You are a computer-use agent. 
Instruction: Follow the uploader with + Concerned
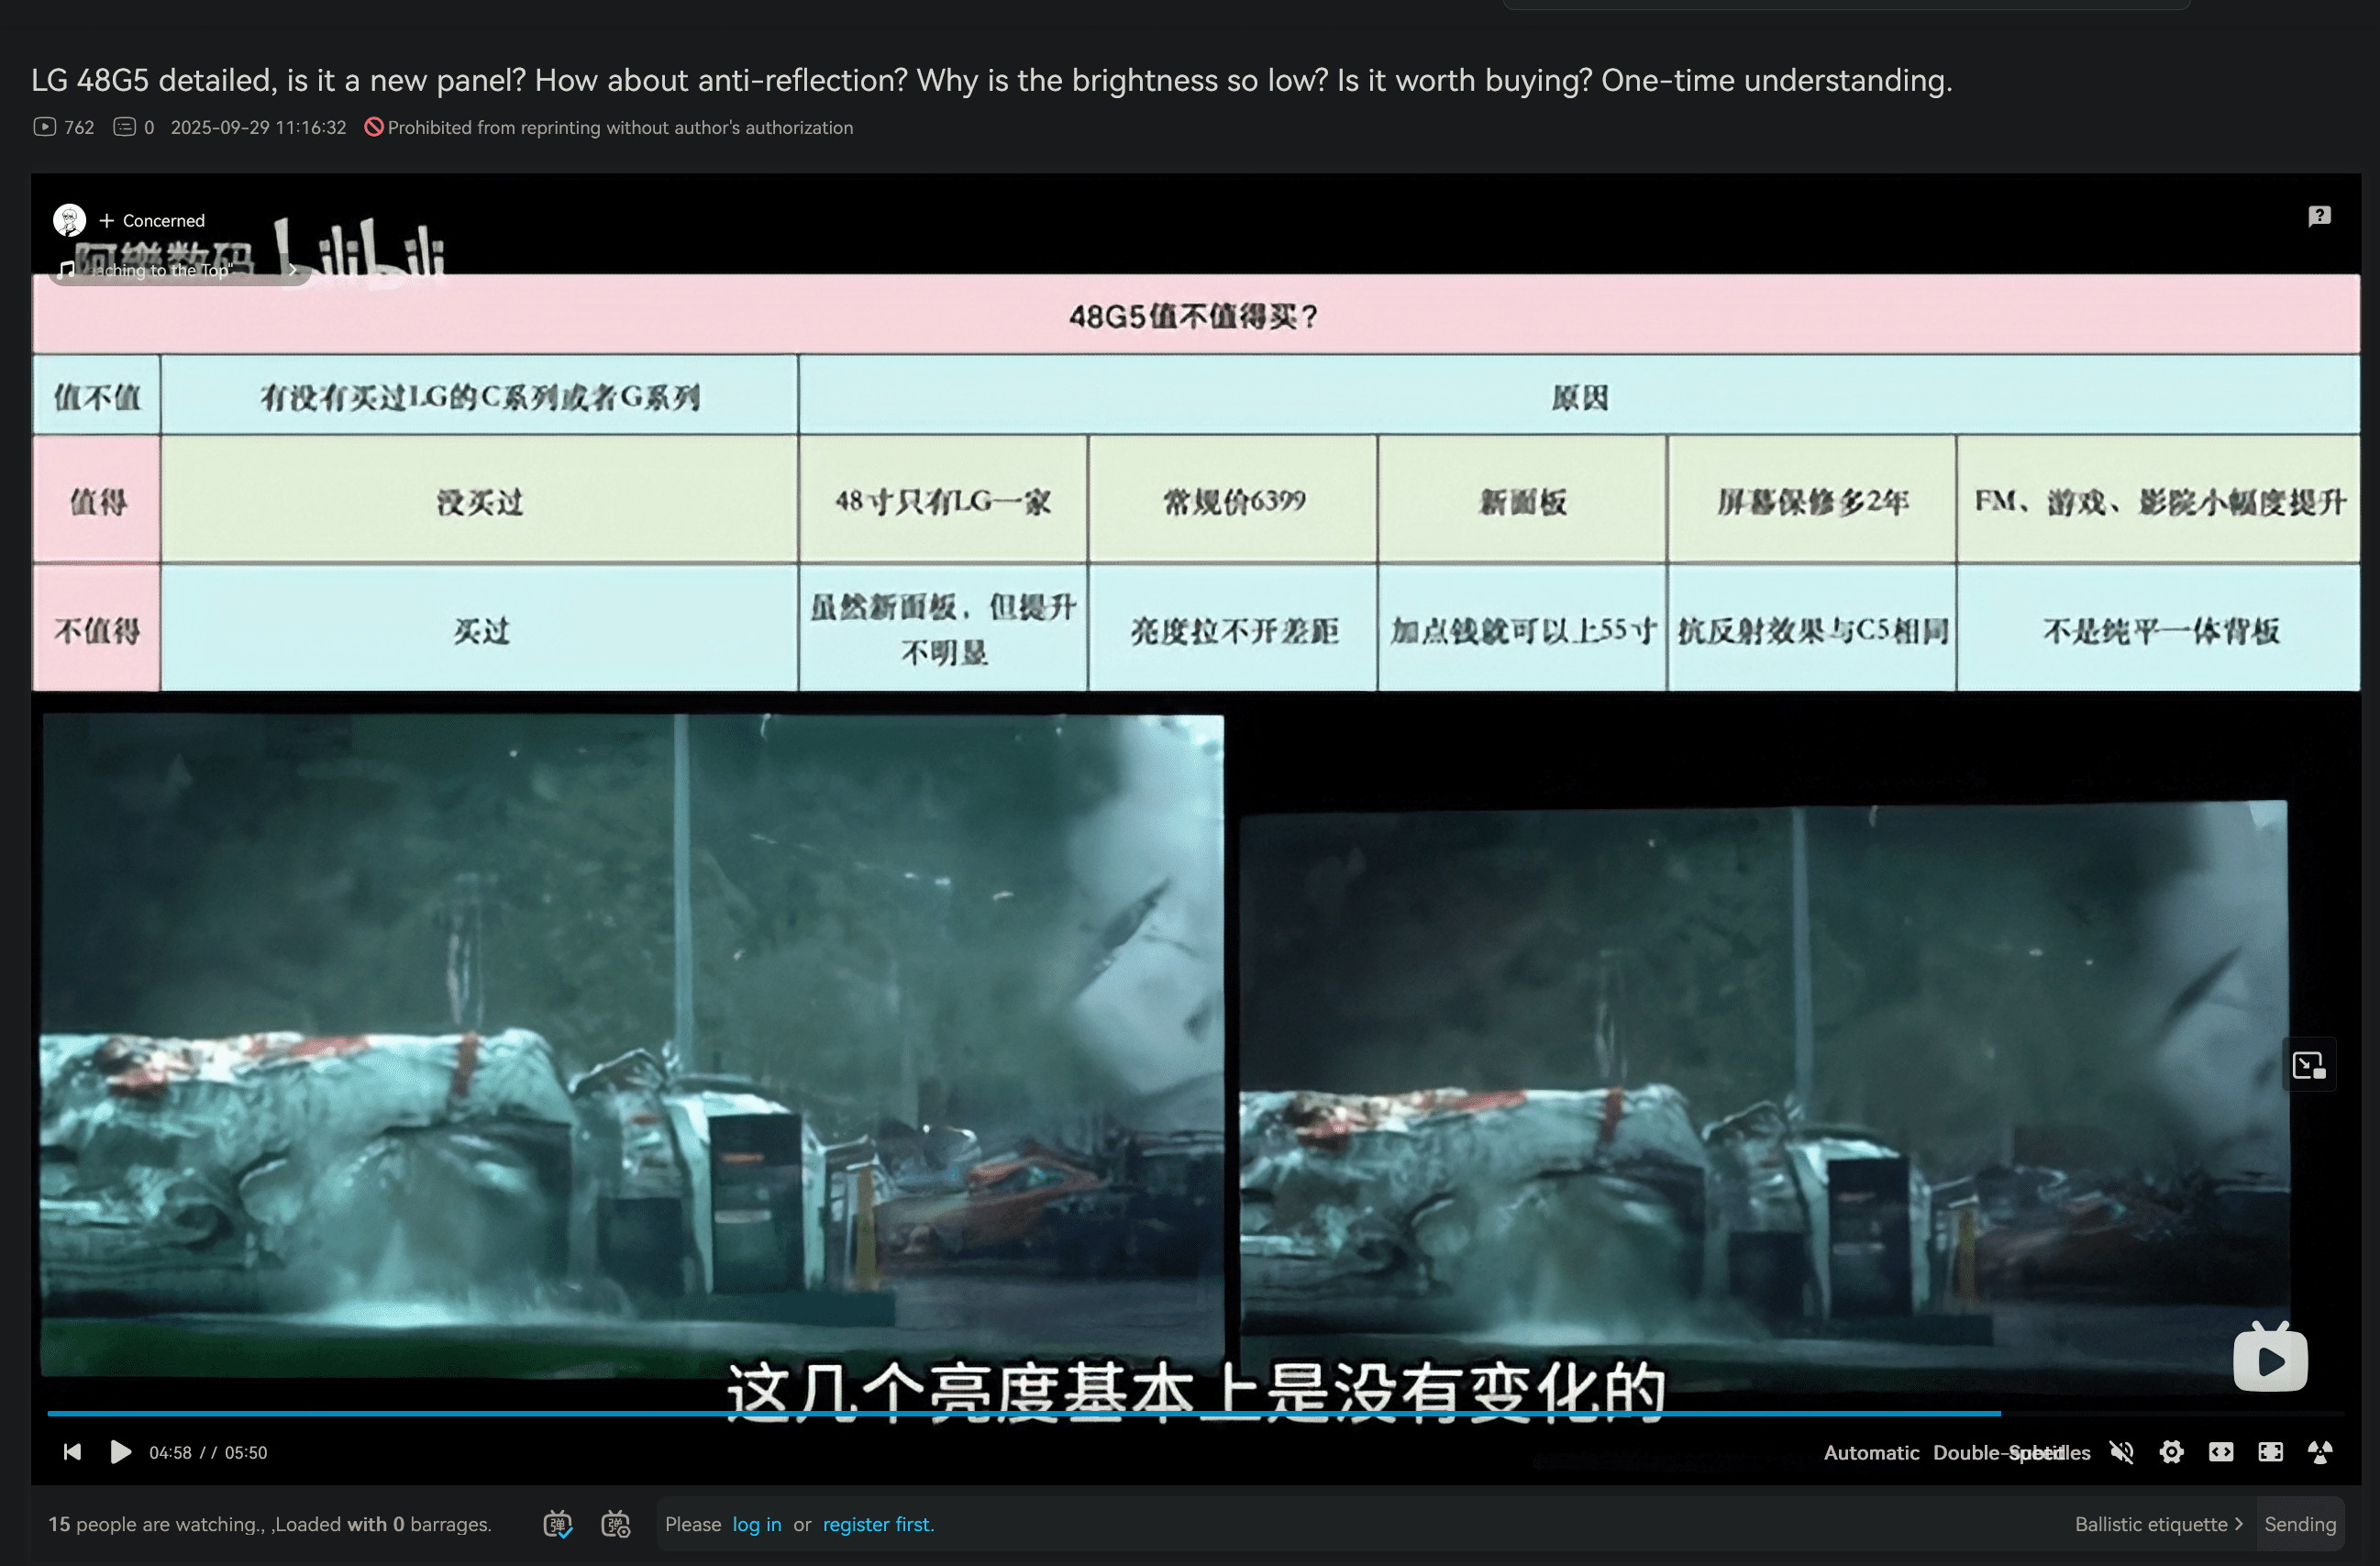click(x=152, y=220)
